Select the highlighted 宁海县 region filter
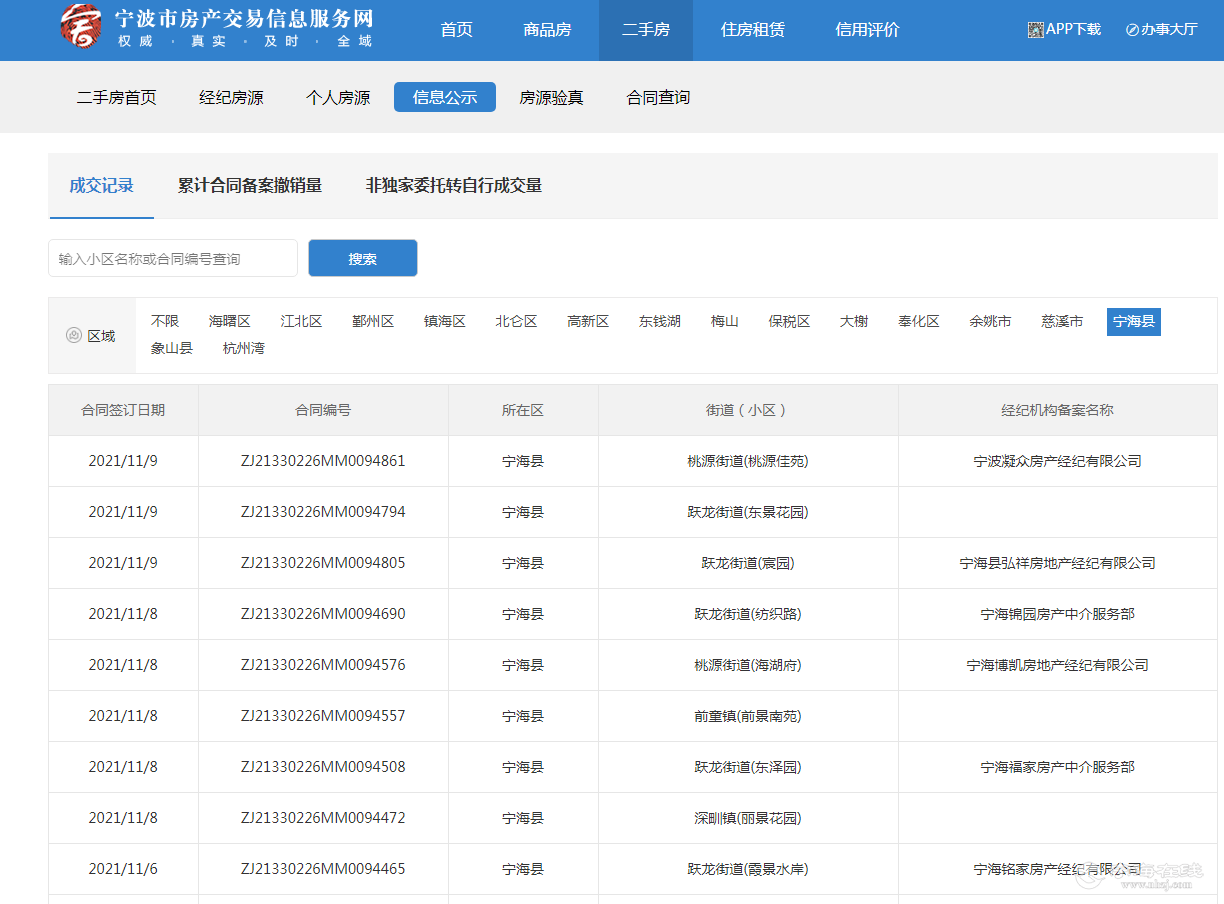 (x=1134, y=322)
